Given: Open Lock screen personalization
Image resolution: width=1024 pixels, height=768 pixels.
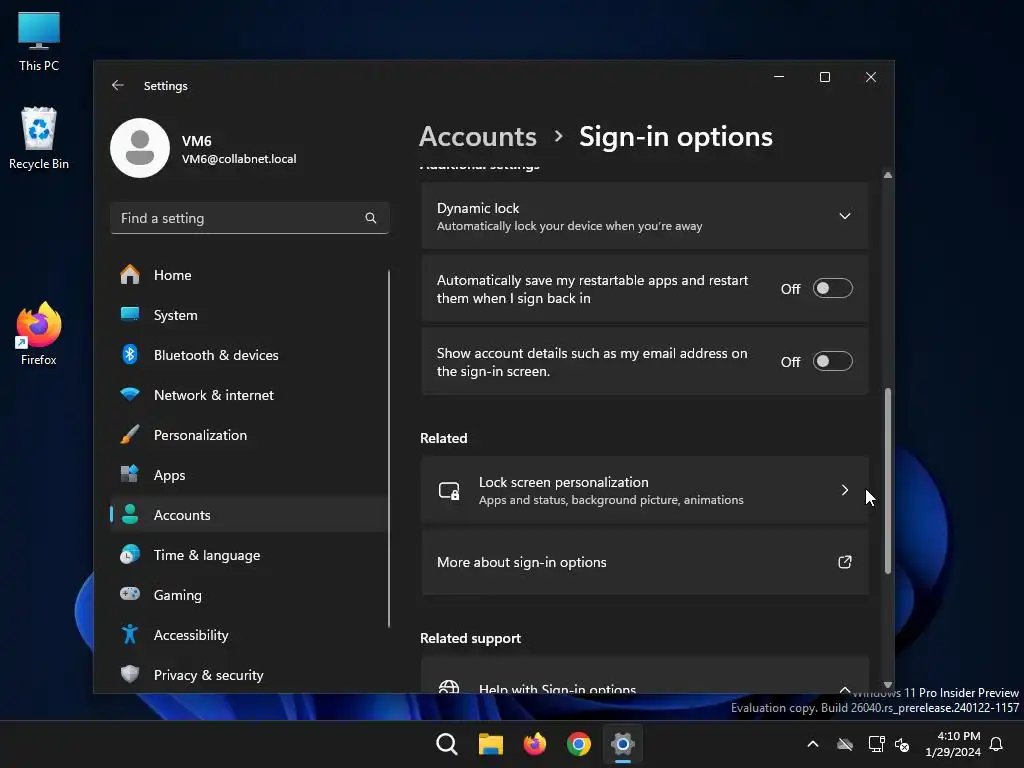Looking at the screenshot, I should 645,490.
